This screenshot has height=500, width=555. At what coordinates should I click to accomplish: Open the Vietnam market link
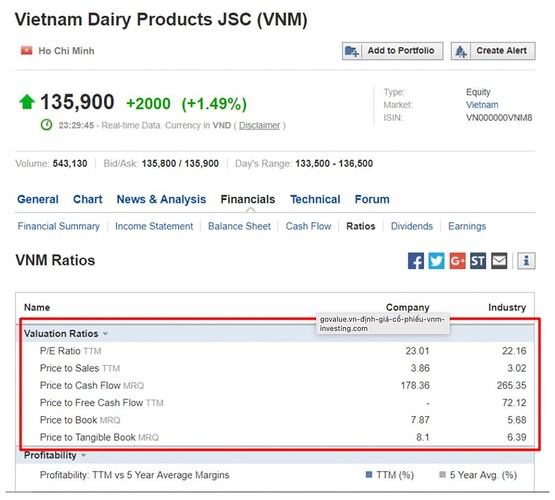482,105
